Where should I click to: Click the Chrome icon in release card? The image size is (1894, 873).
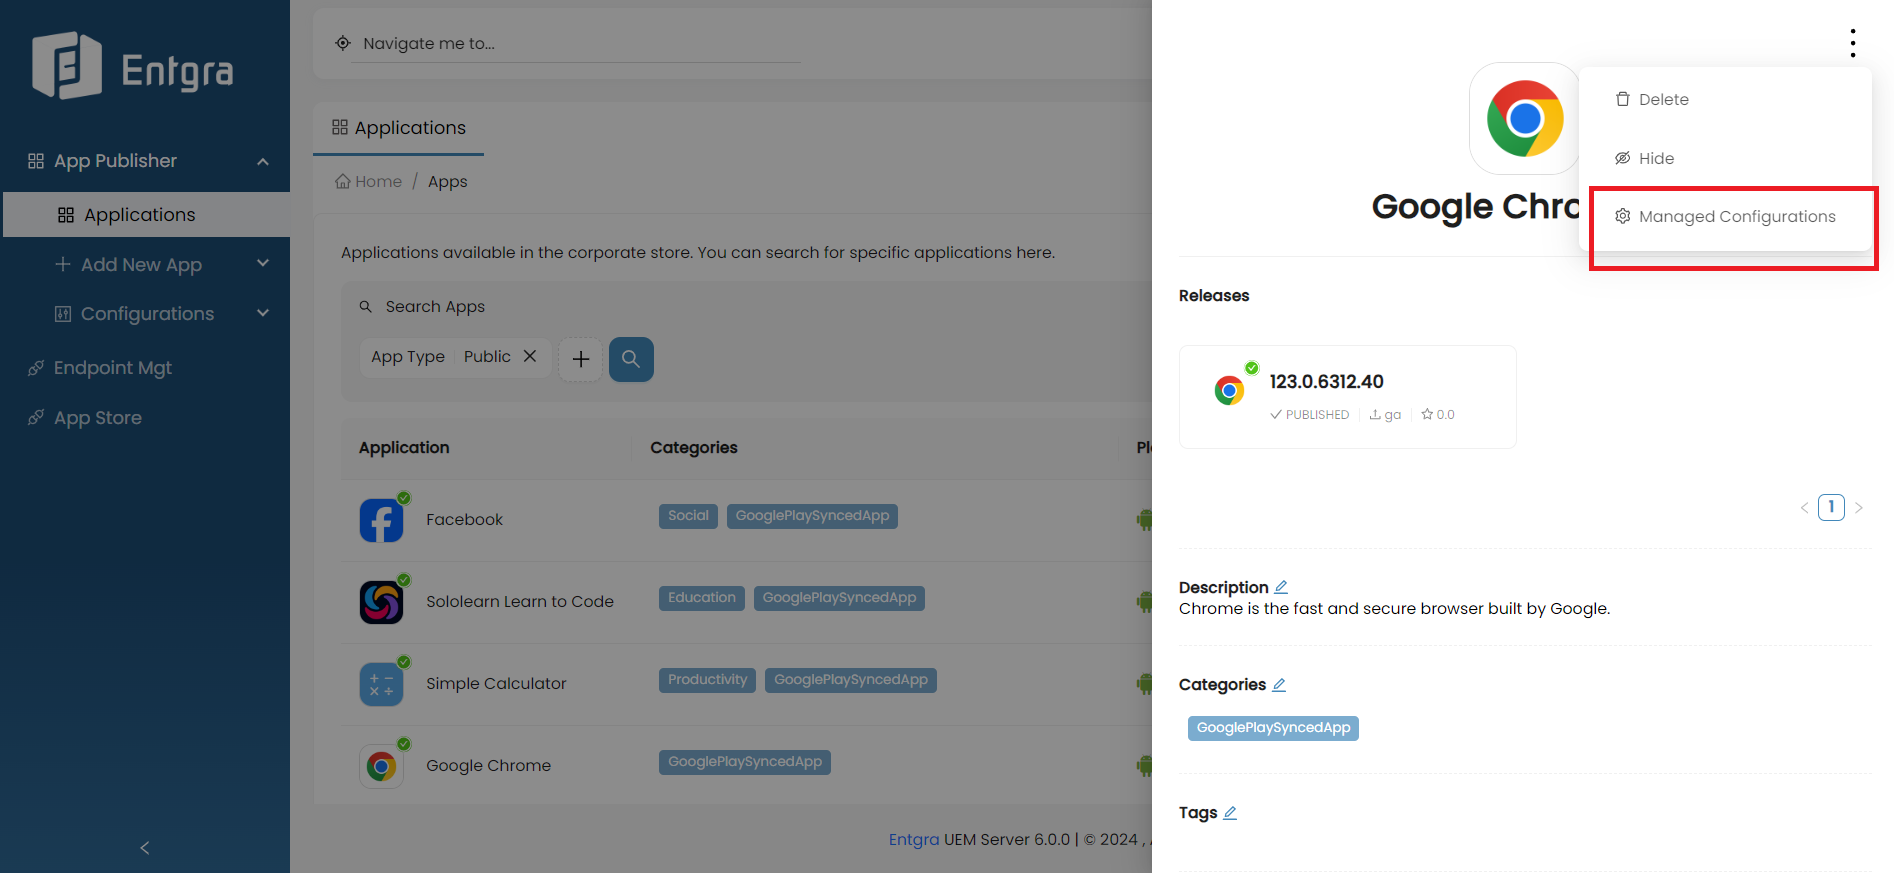pos(1230,390)
